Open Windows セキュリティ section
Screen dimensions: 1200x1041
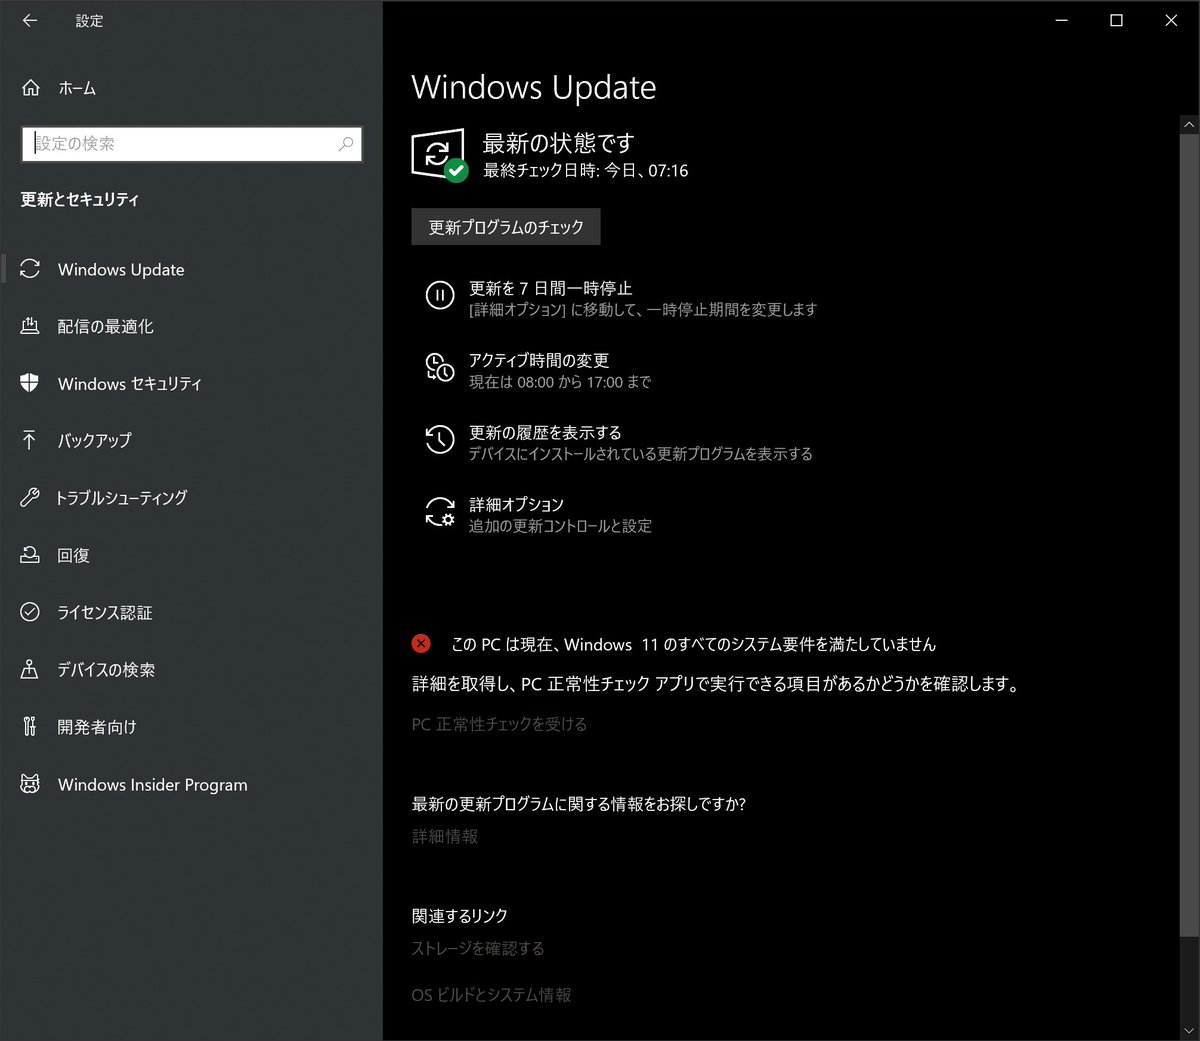130,383
